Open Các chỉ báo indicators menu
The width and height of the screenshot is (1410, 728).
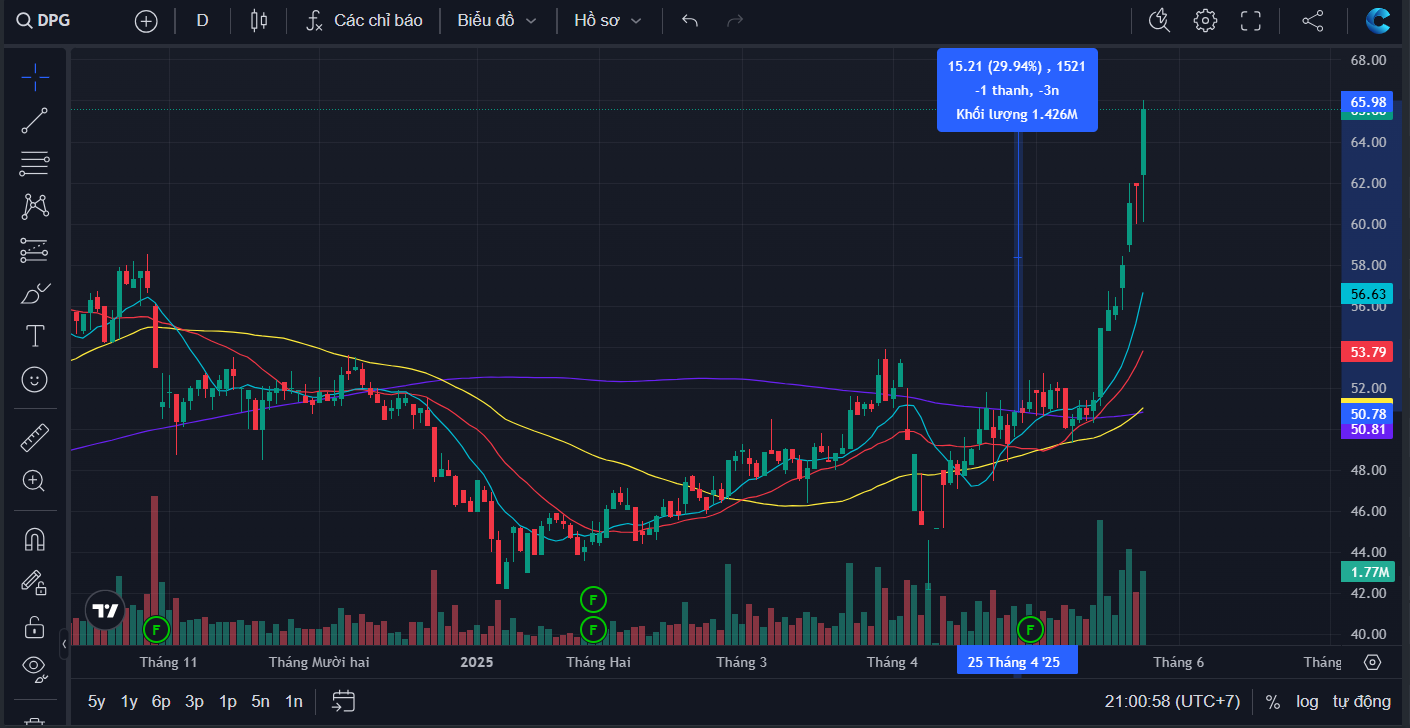click(365, 20)
